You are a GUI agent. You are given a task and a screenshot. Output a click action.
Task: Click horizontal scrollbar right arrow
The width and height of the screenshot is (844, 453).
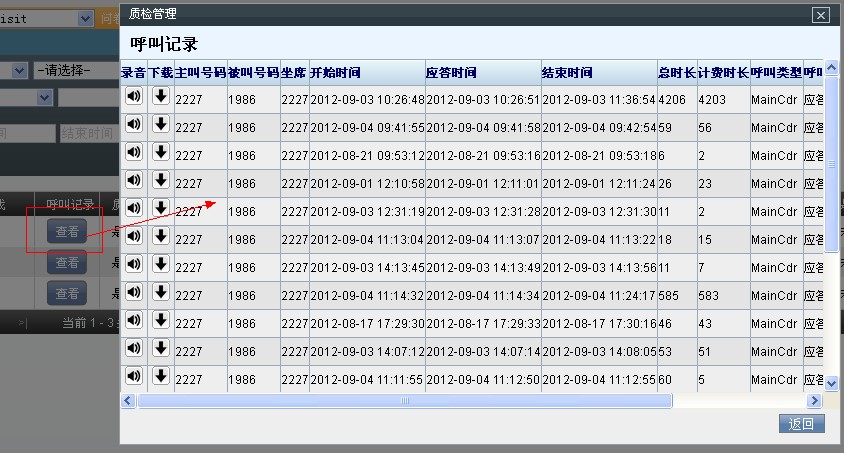pyautogui.click(x=814, y=401)
